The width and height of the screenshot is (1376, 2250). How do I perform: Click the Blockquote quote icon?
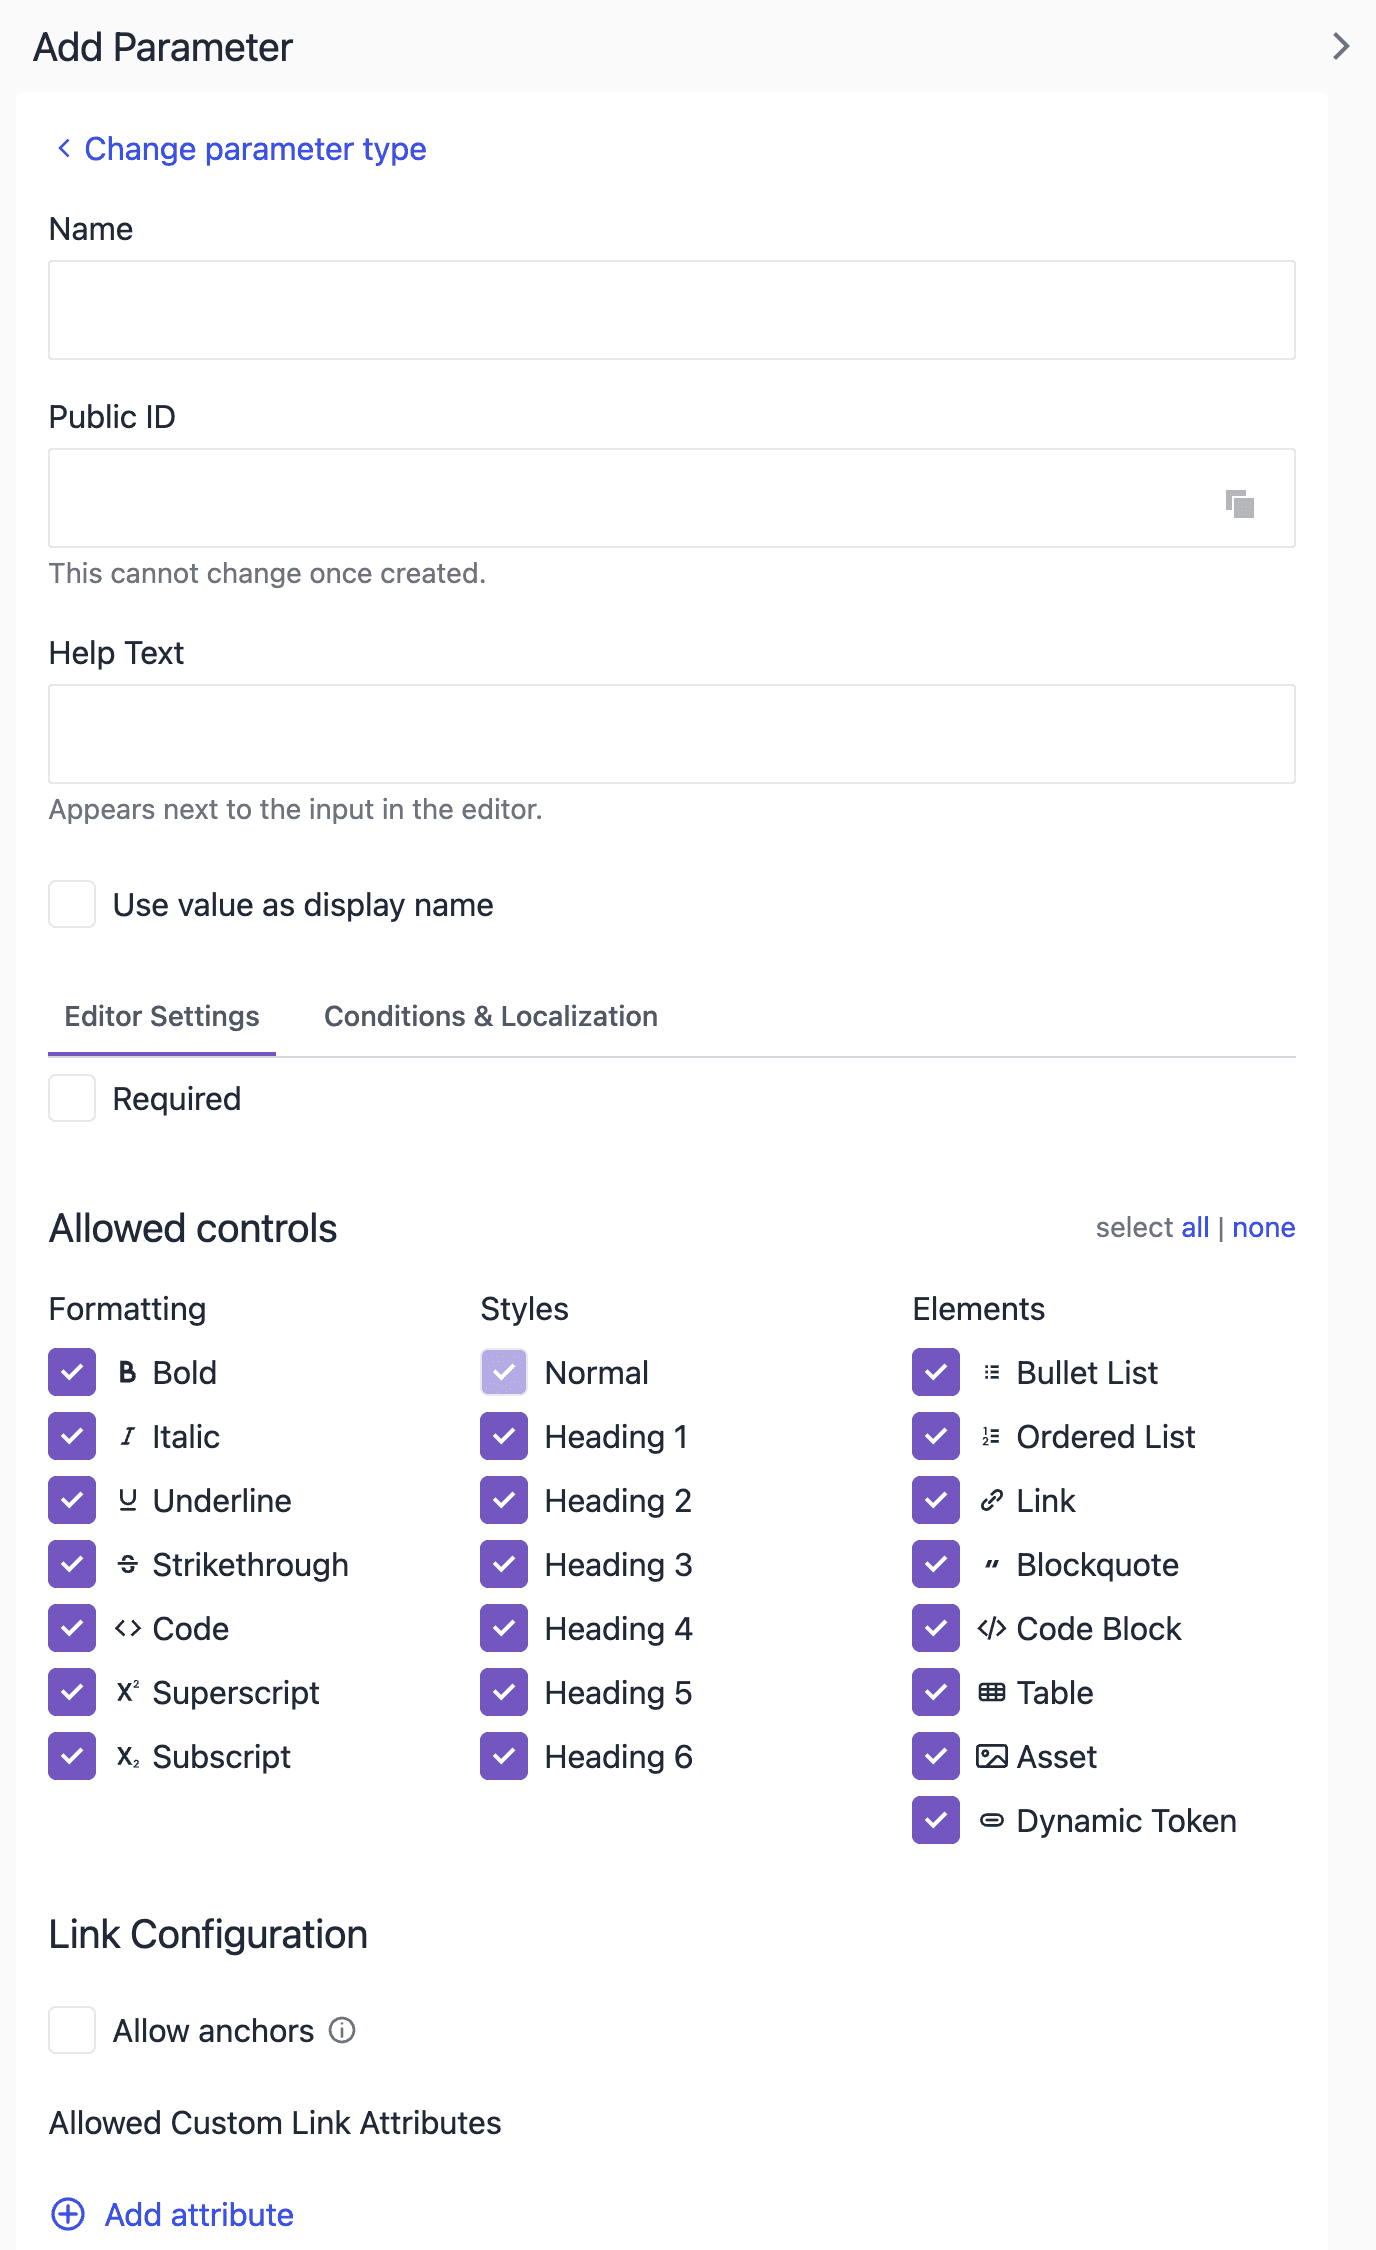991,1564
